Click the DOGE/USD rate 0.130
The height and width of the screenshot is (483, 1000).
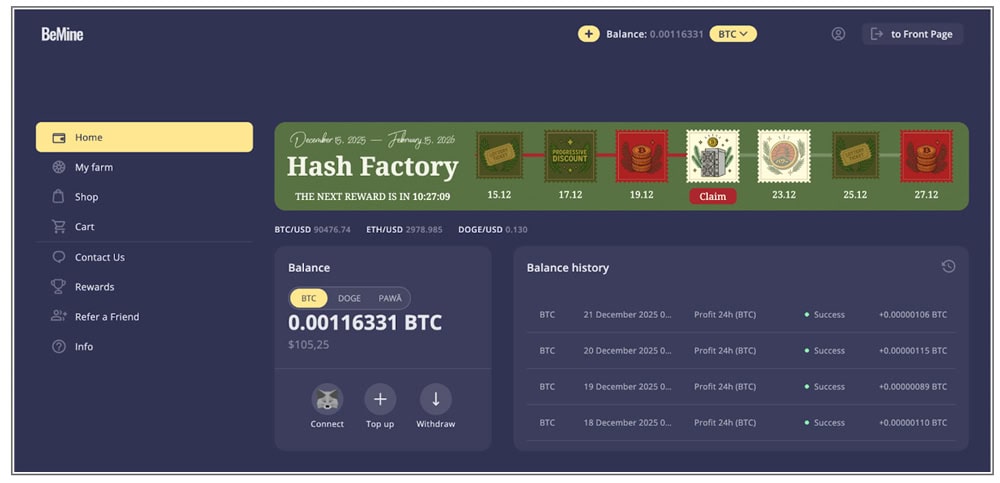coord(516,230)
